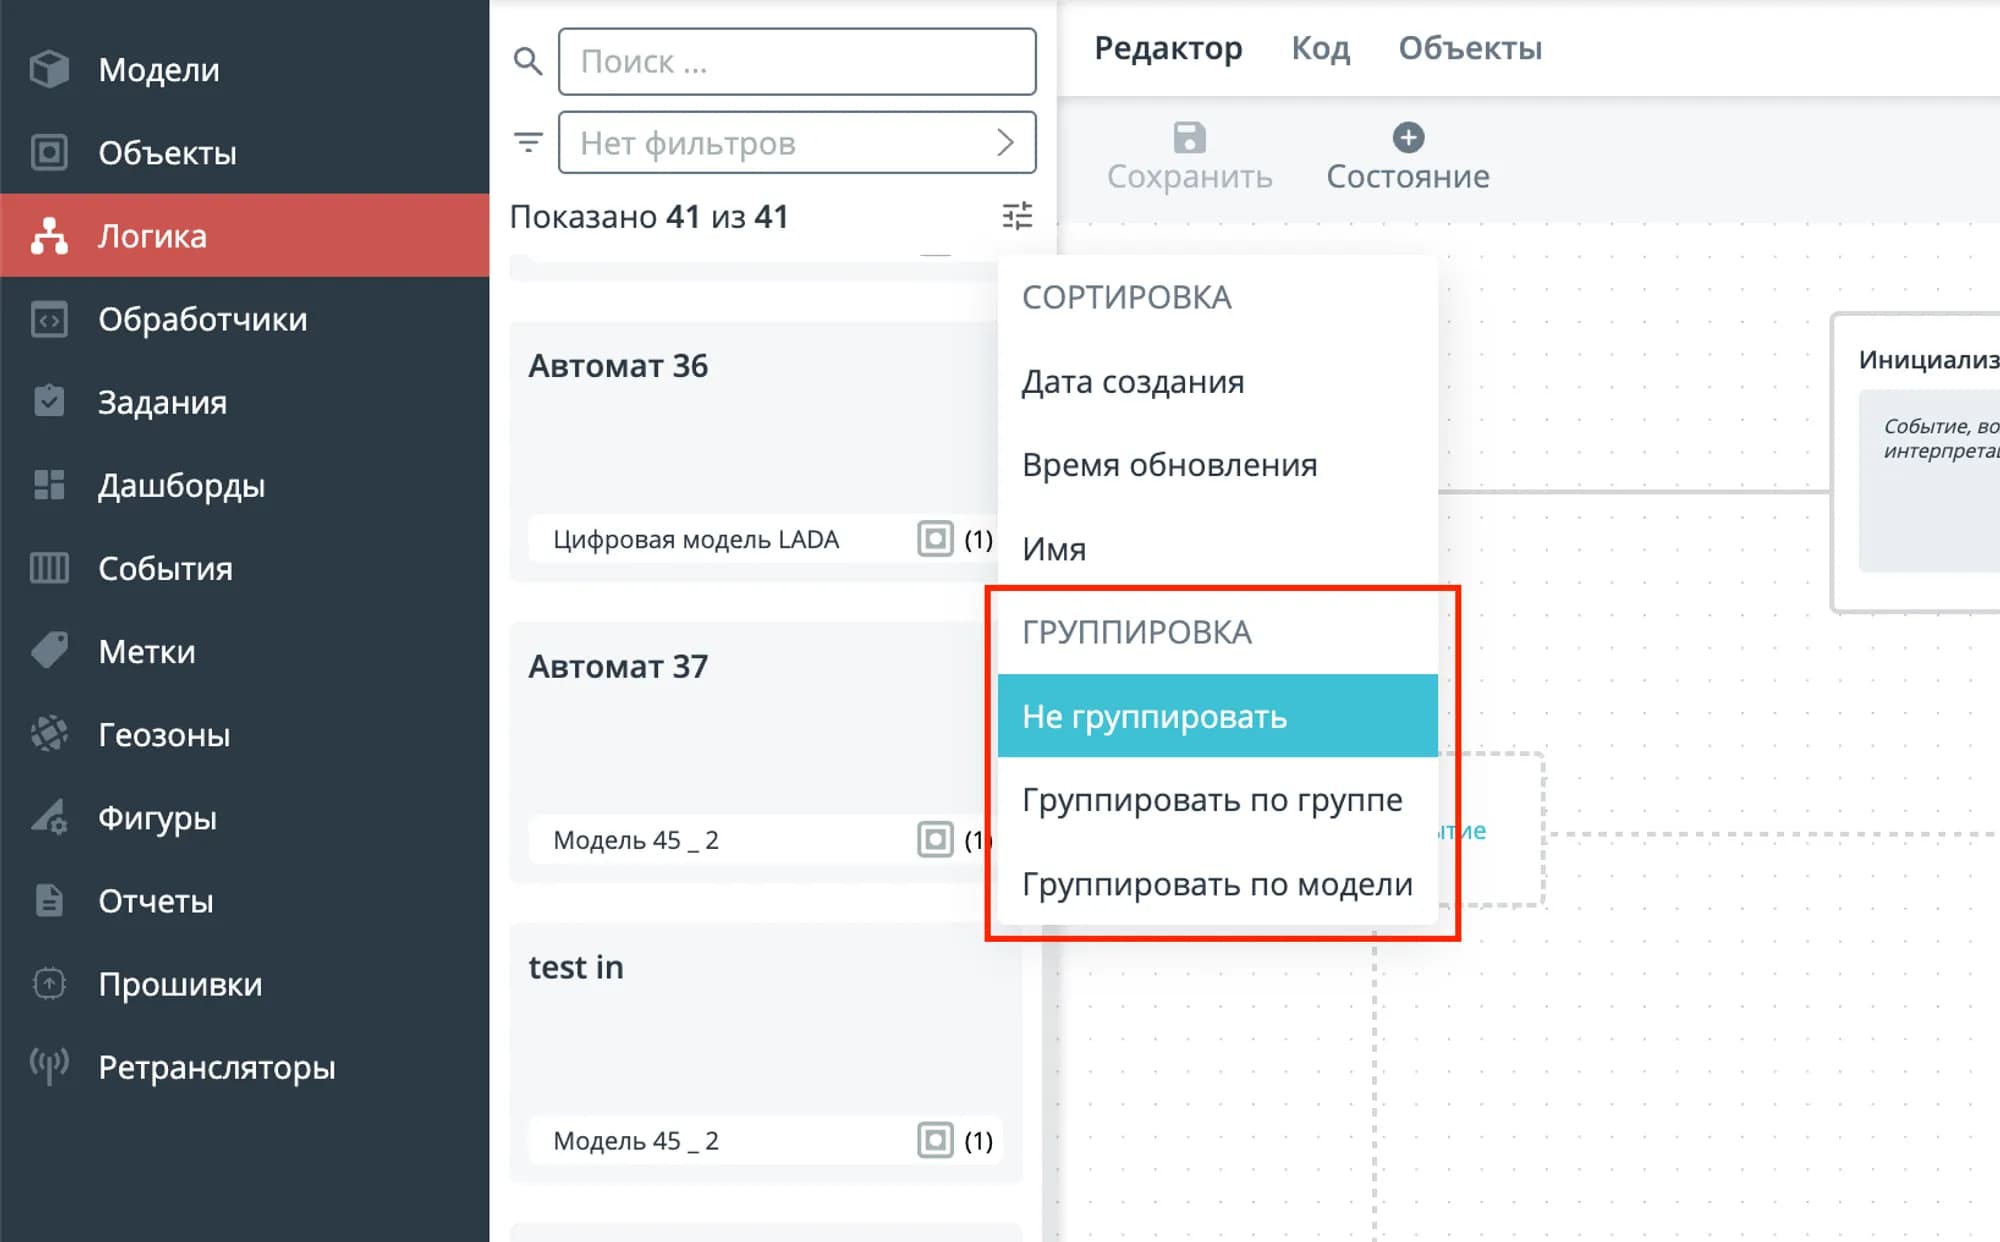Viewport: 2000px width, 1242px height.
Task: Open sort and grouping settings icon
Action: click(x=1017, y=216)
